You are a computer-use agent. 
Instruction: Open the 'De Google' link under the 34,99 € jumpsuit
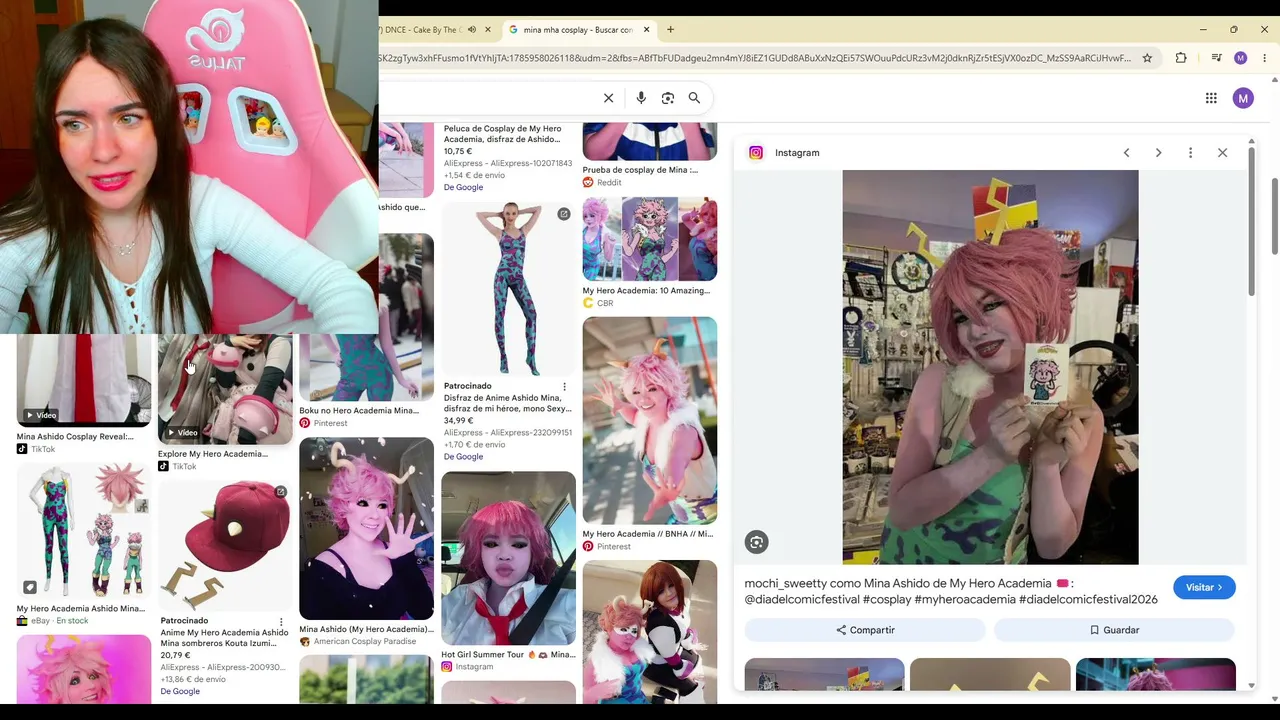tap(463, 457)
